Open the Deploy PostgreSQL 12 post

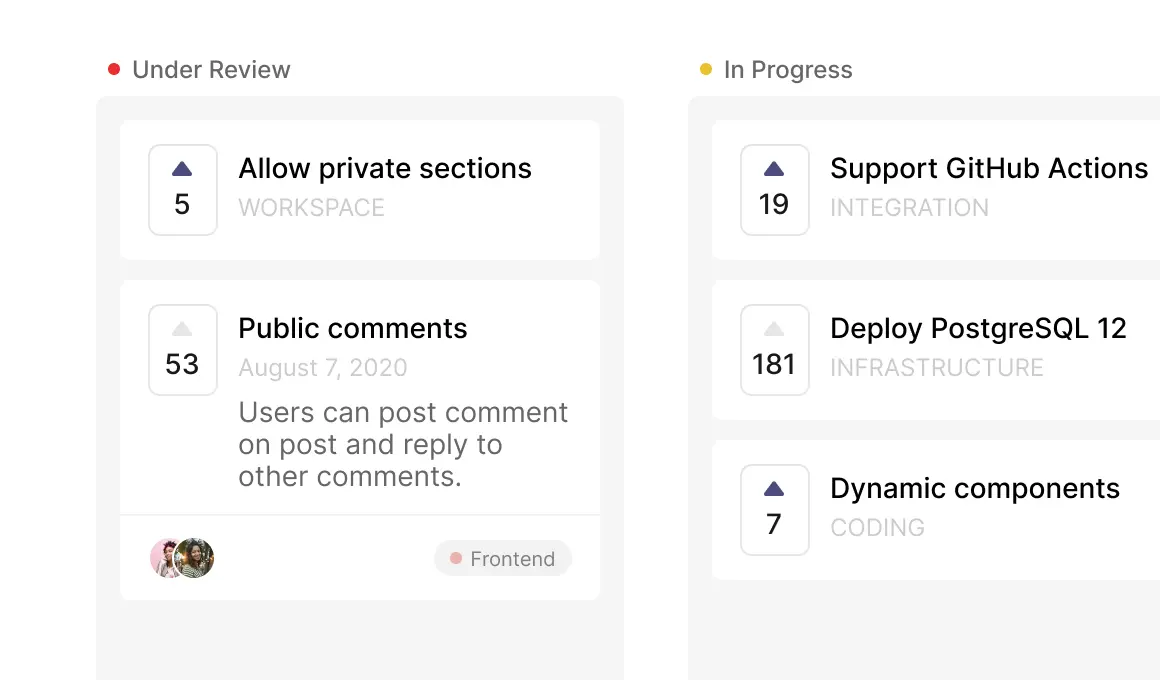(978, 328)
